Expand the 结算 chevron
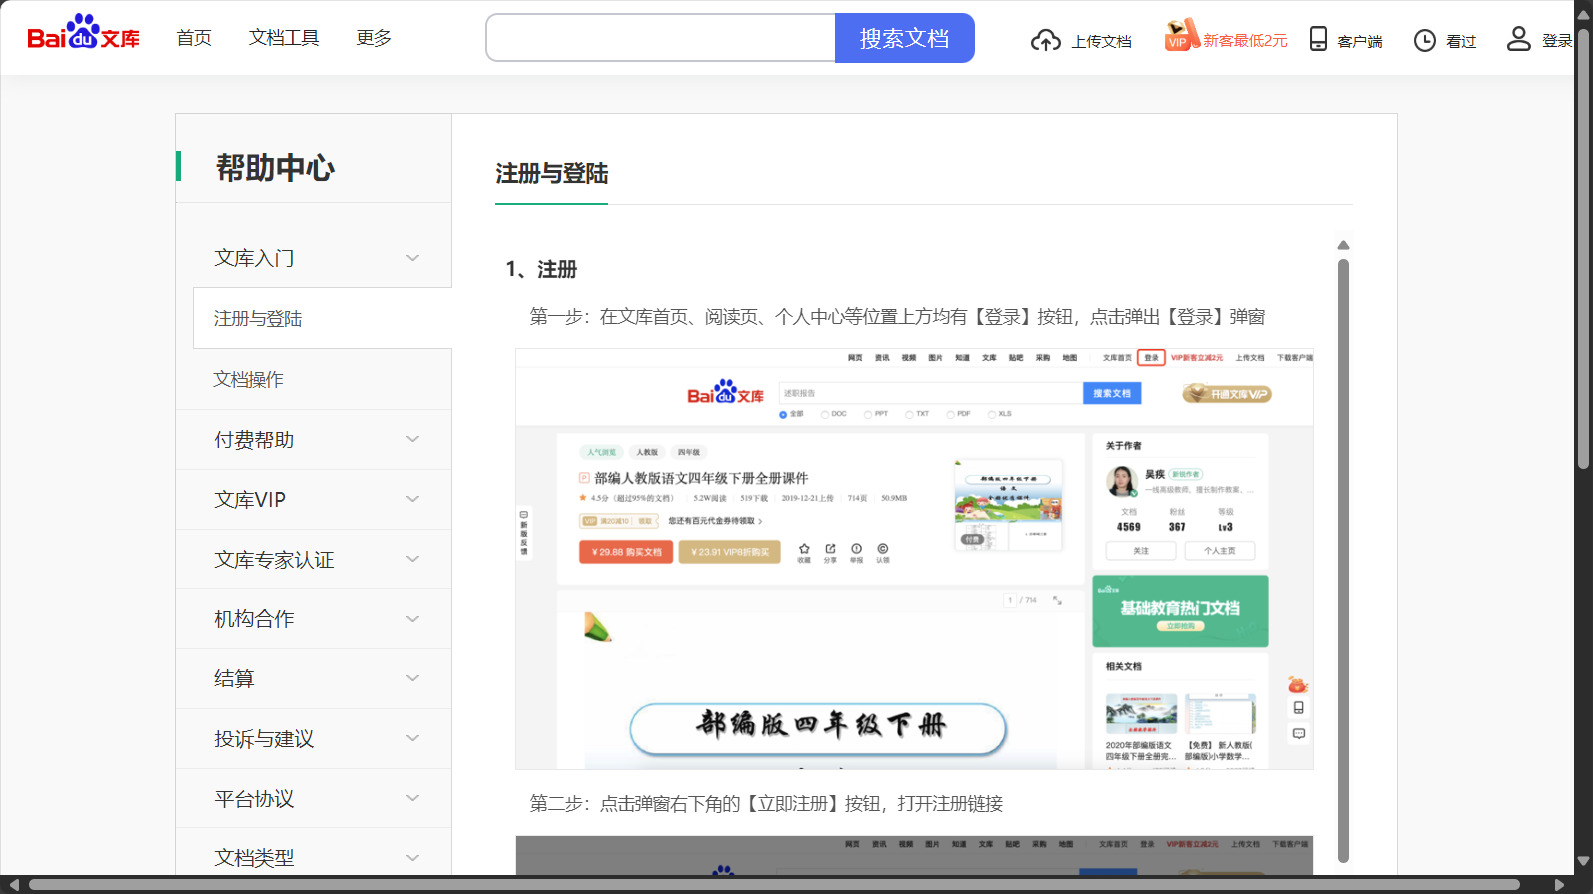The height and width of the screenshot is (894, 1593). [413, 678]
